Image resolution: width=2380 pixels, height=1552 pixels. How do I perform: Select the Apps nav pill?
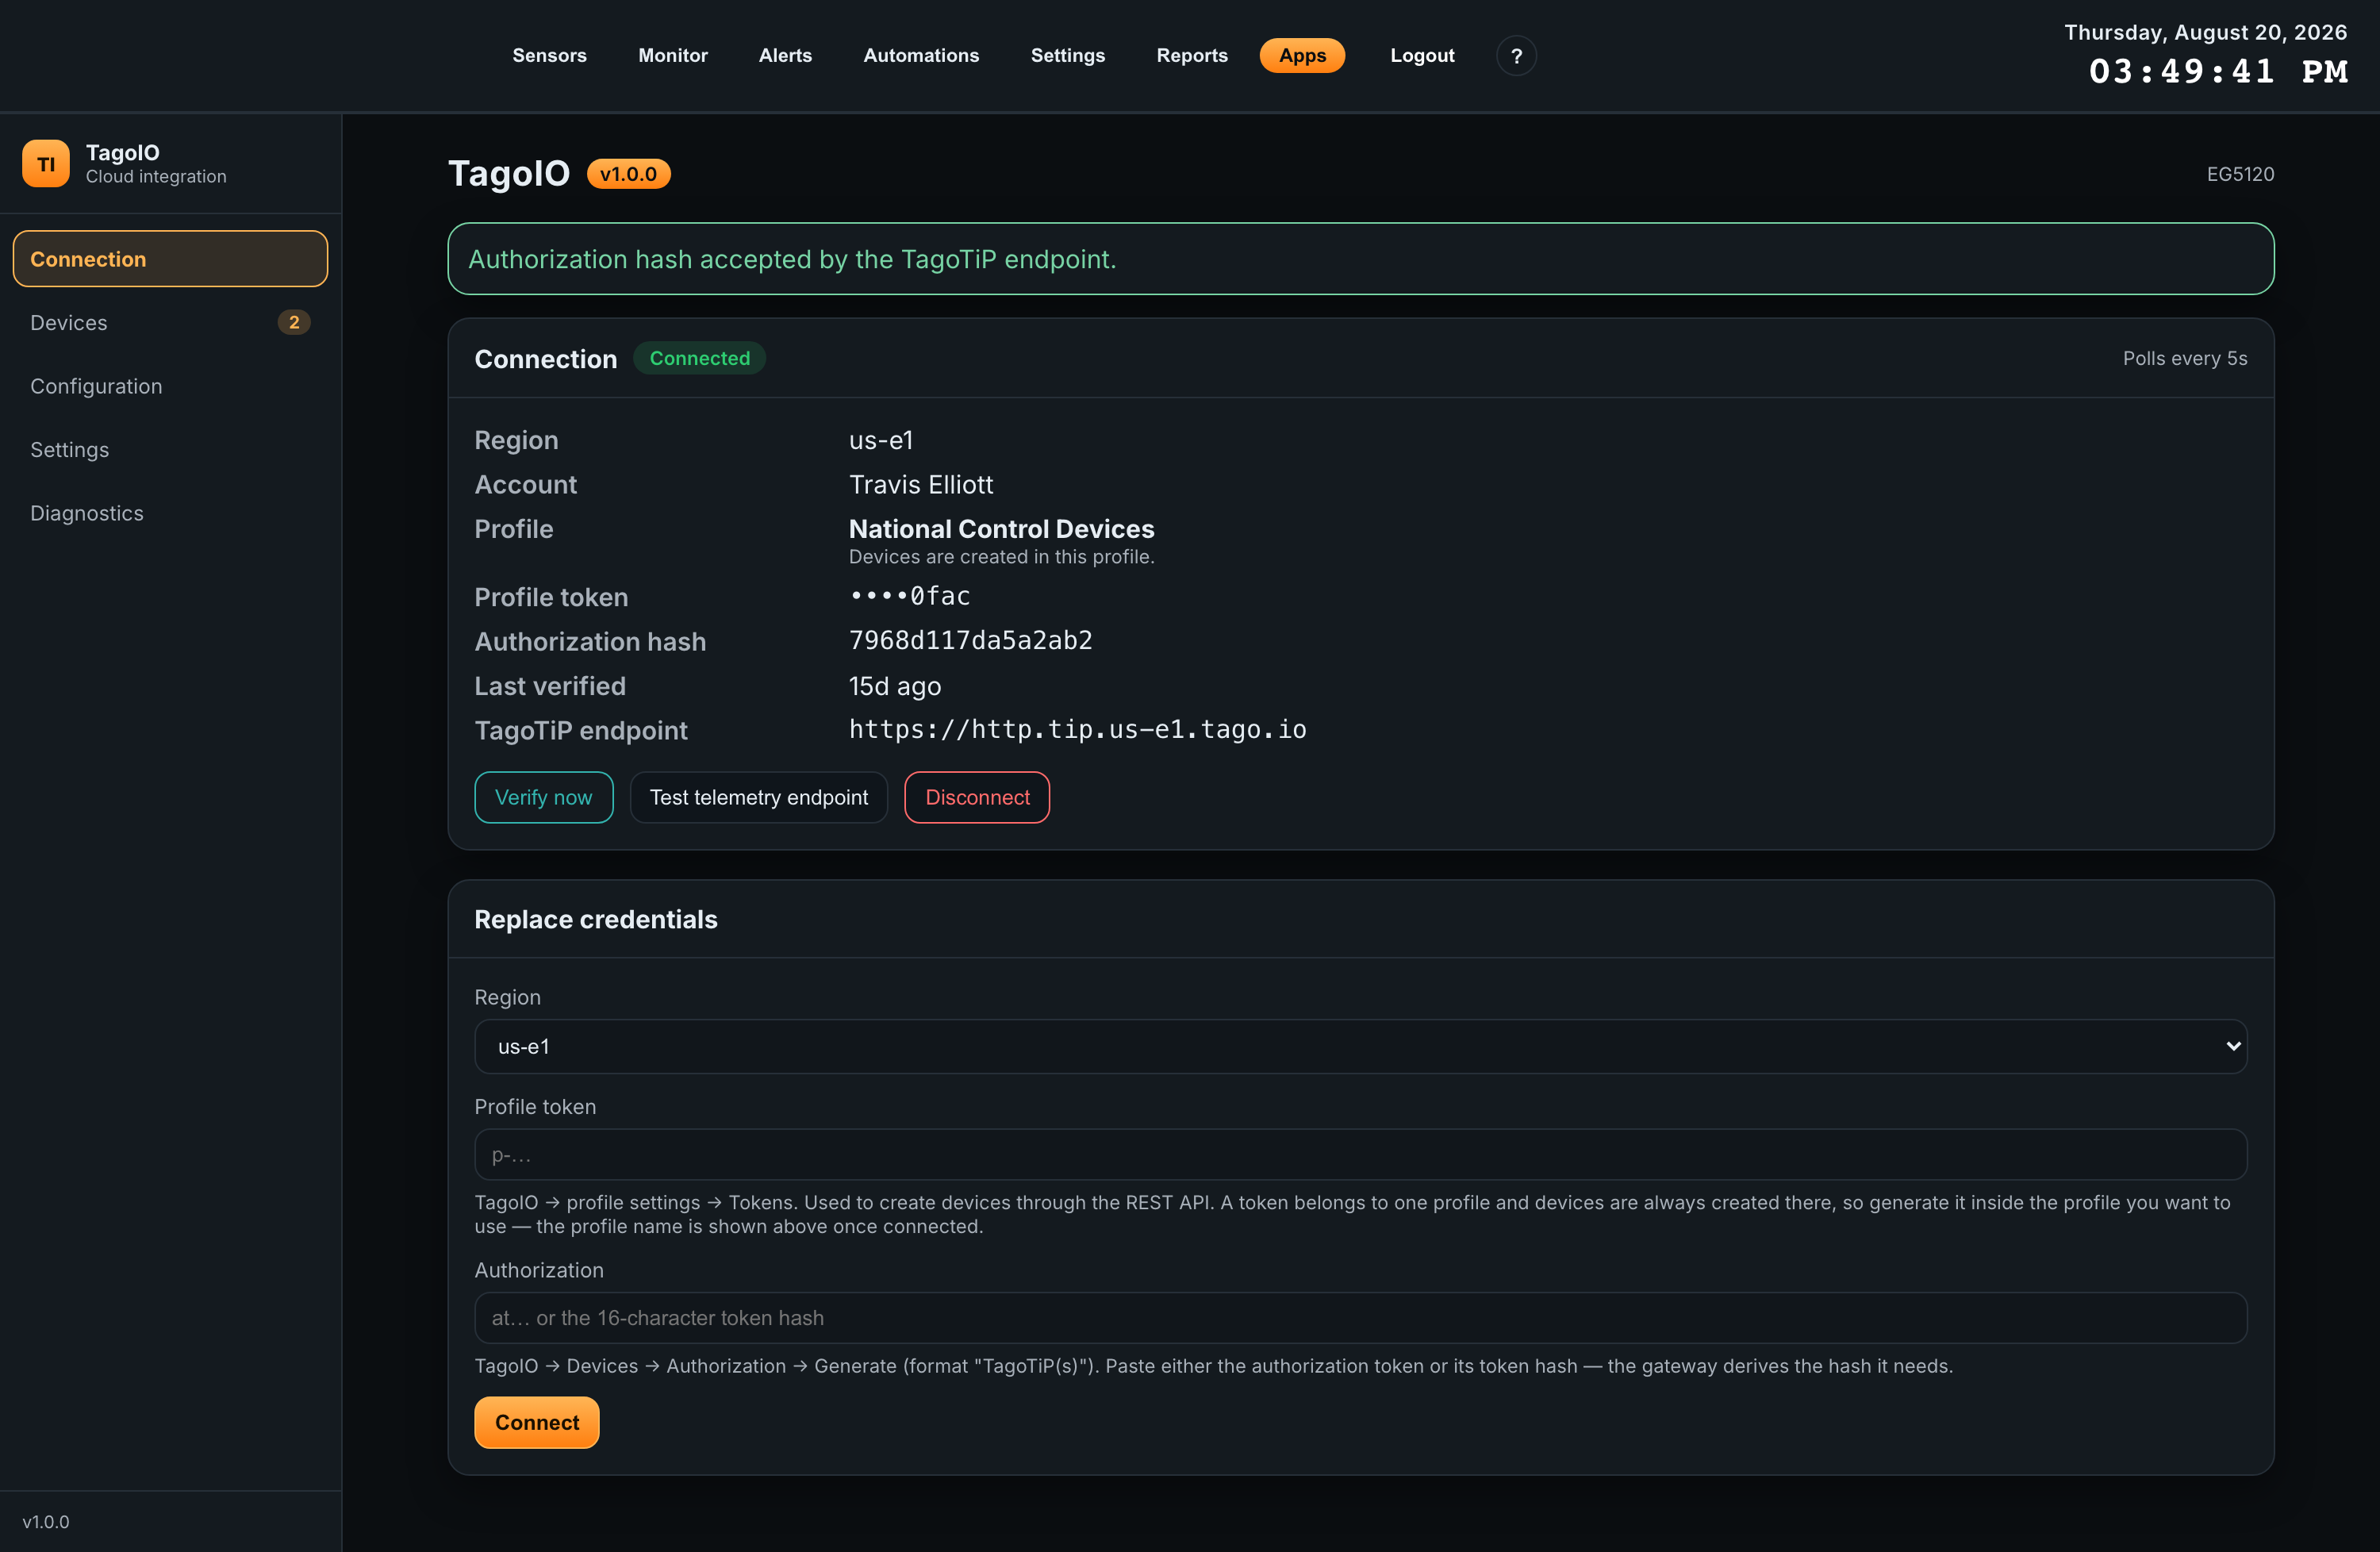tap(1302, 56)
